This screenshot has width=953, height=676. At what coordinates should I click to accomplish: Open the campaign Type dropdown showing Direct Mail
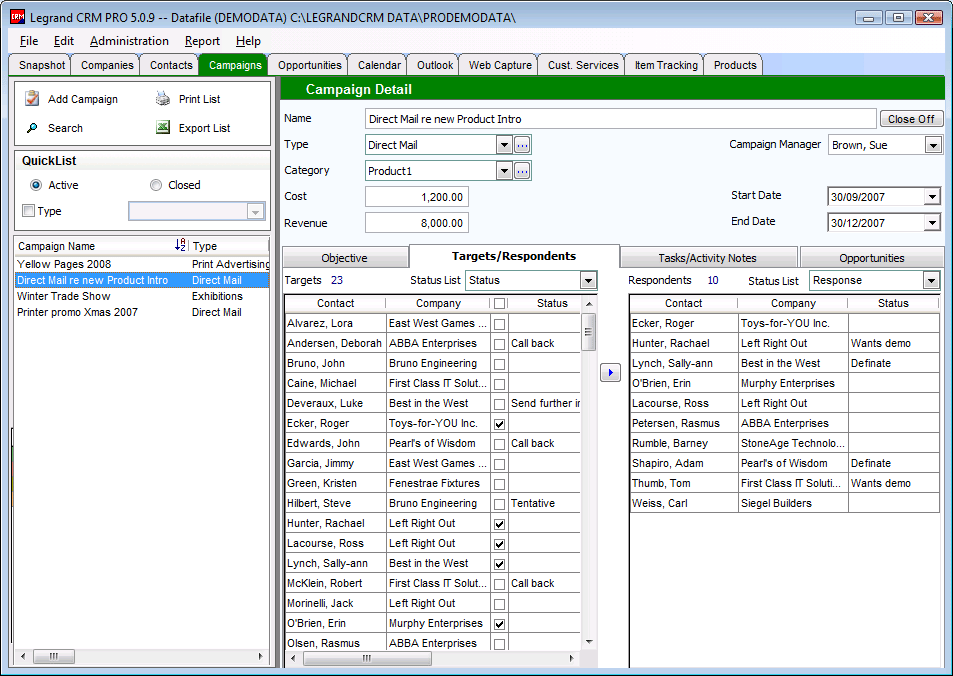[x=504, y=145]
